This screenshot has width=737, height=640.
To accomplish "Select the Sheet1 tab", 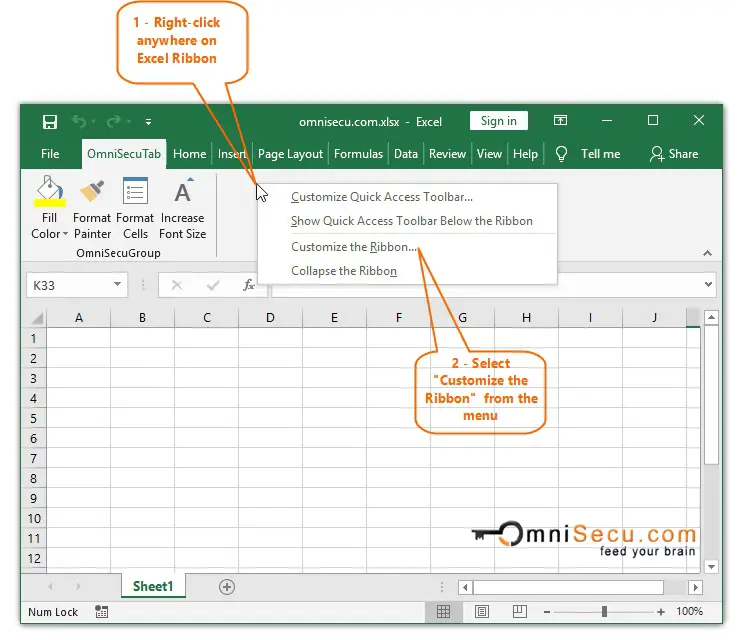I will 153,586.
